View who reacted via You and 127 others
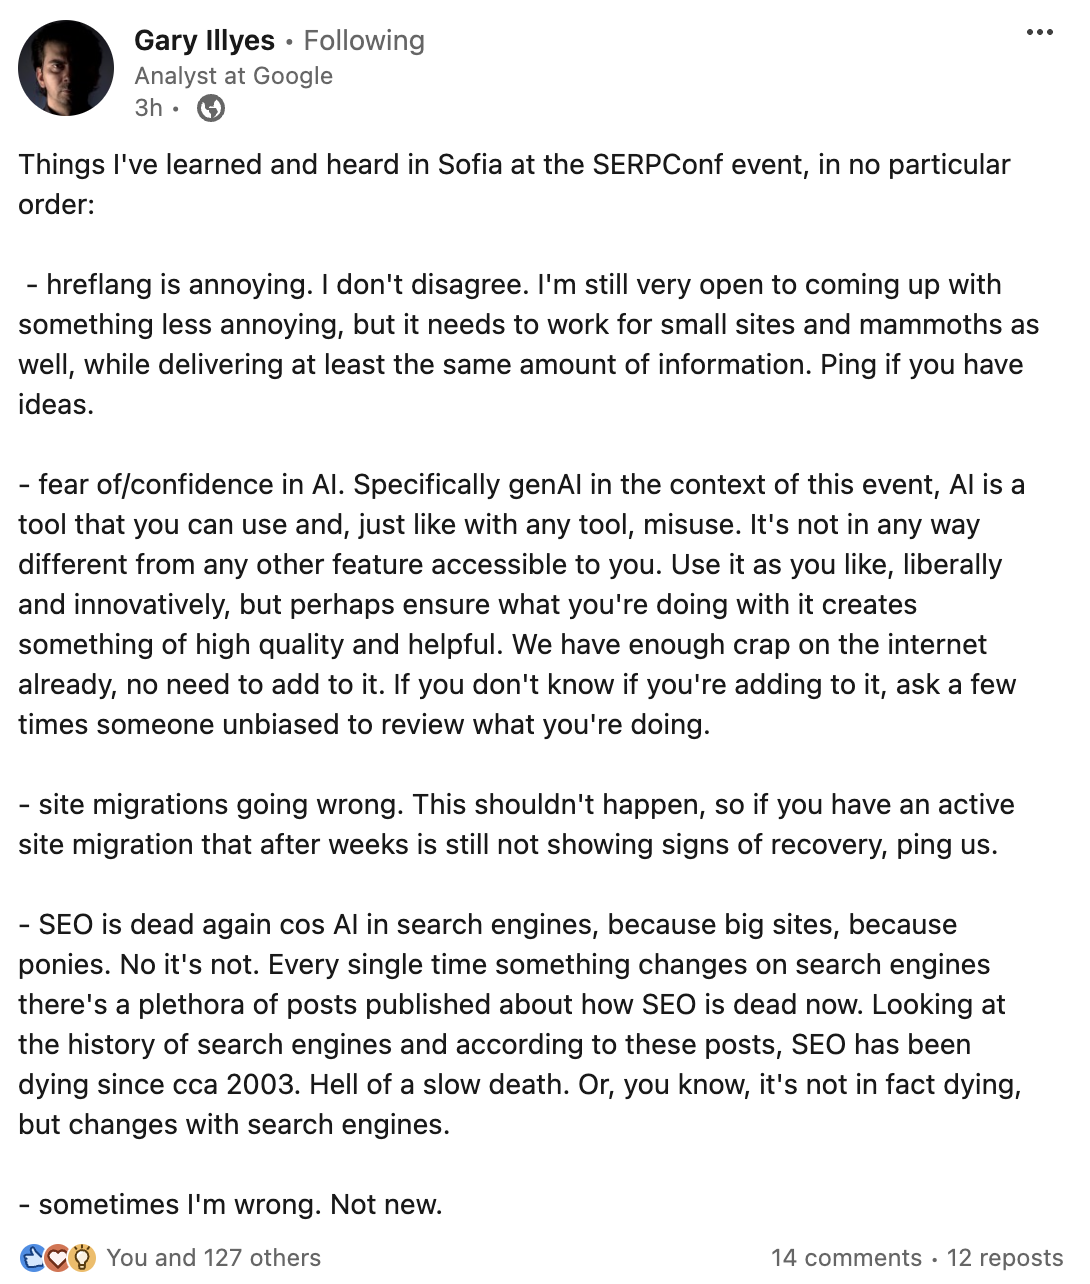Screen dimensions: 1090x1284 tap(213, 1258)
